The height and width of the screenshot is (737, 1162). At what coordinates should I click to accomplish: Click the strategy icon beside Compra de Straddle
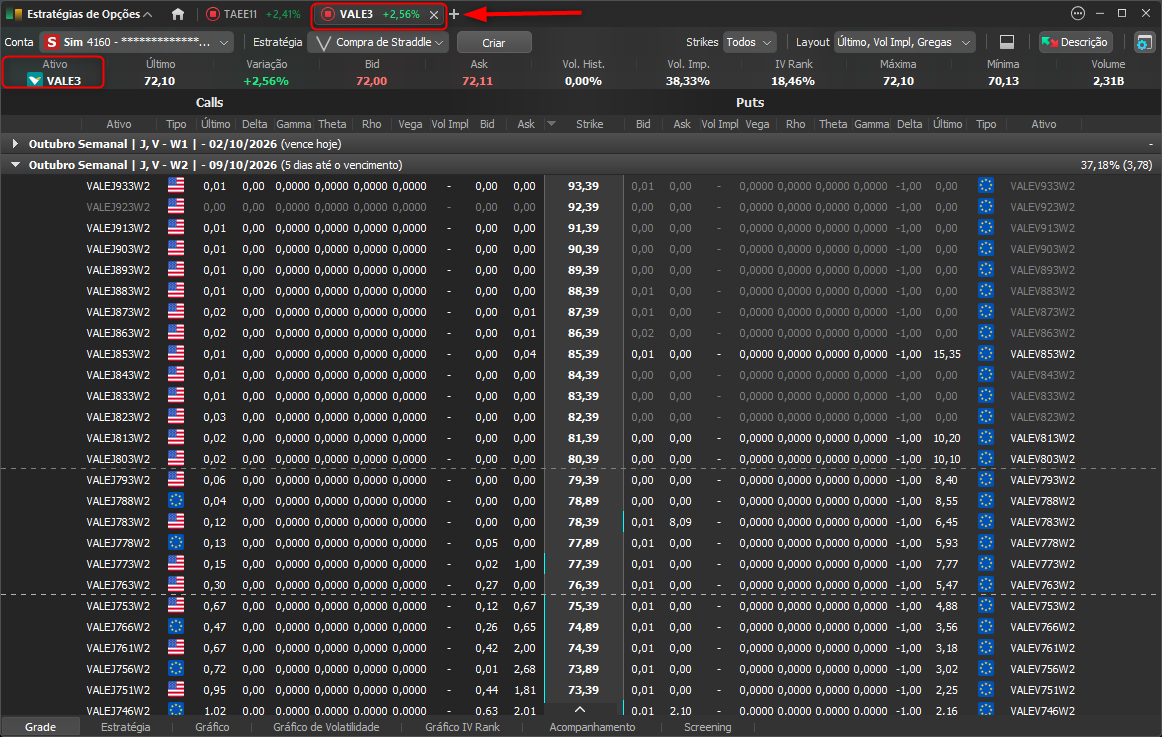(323, 43)
